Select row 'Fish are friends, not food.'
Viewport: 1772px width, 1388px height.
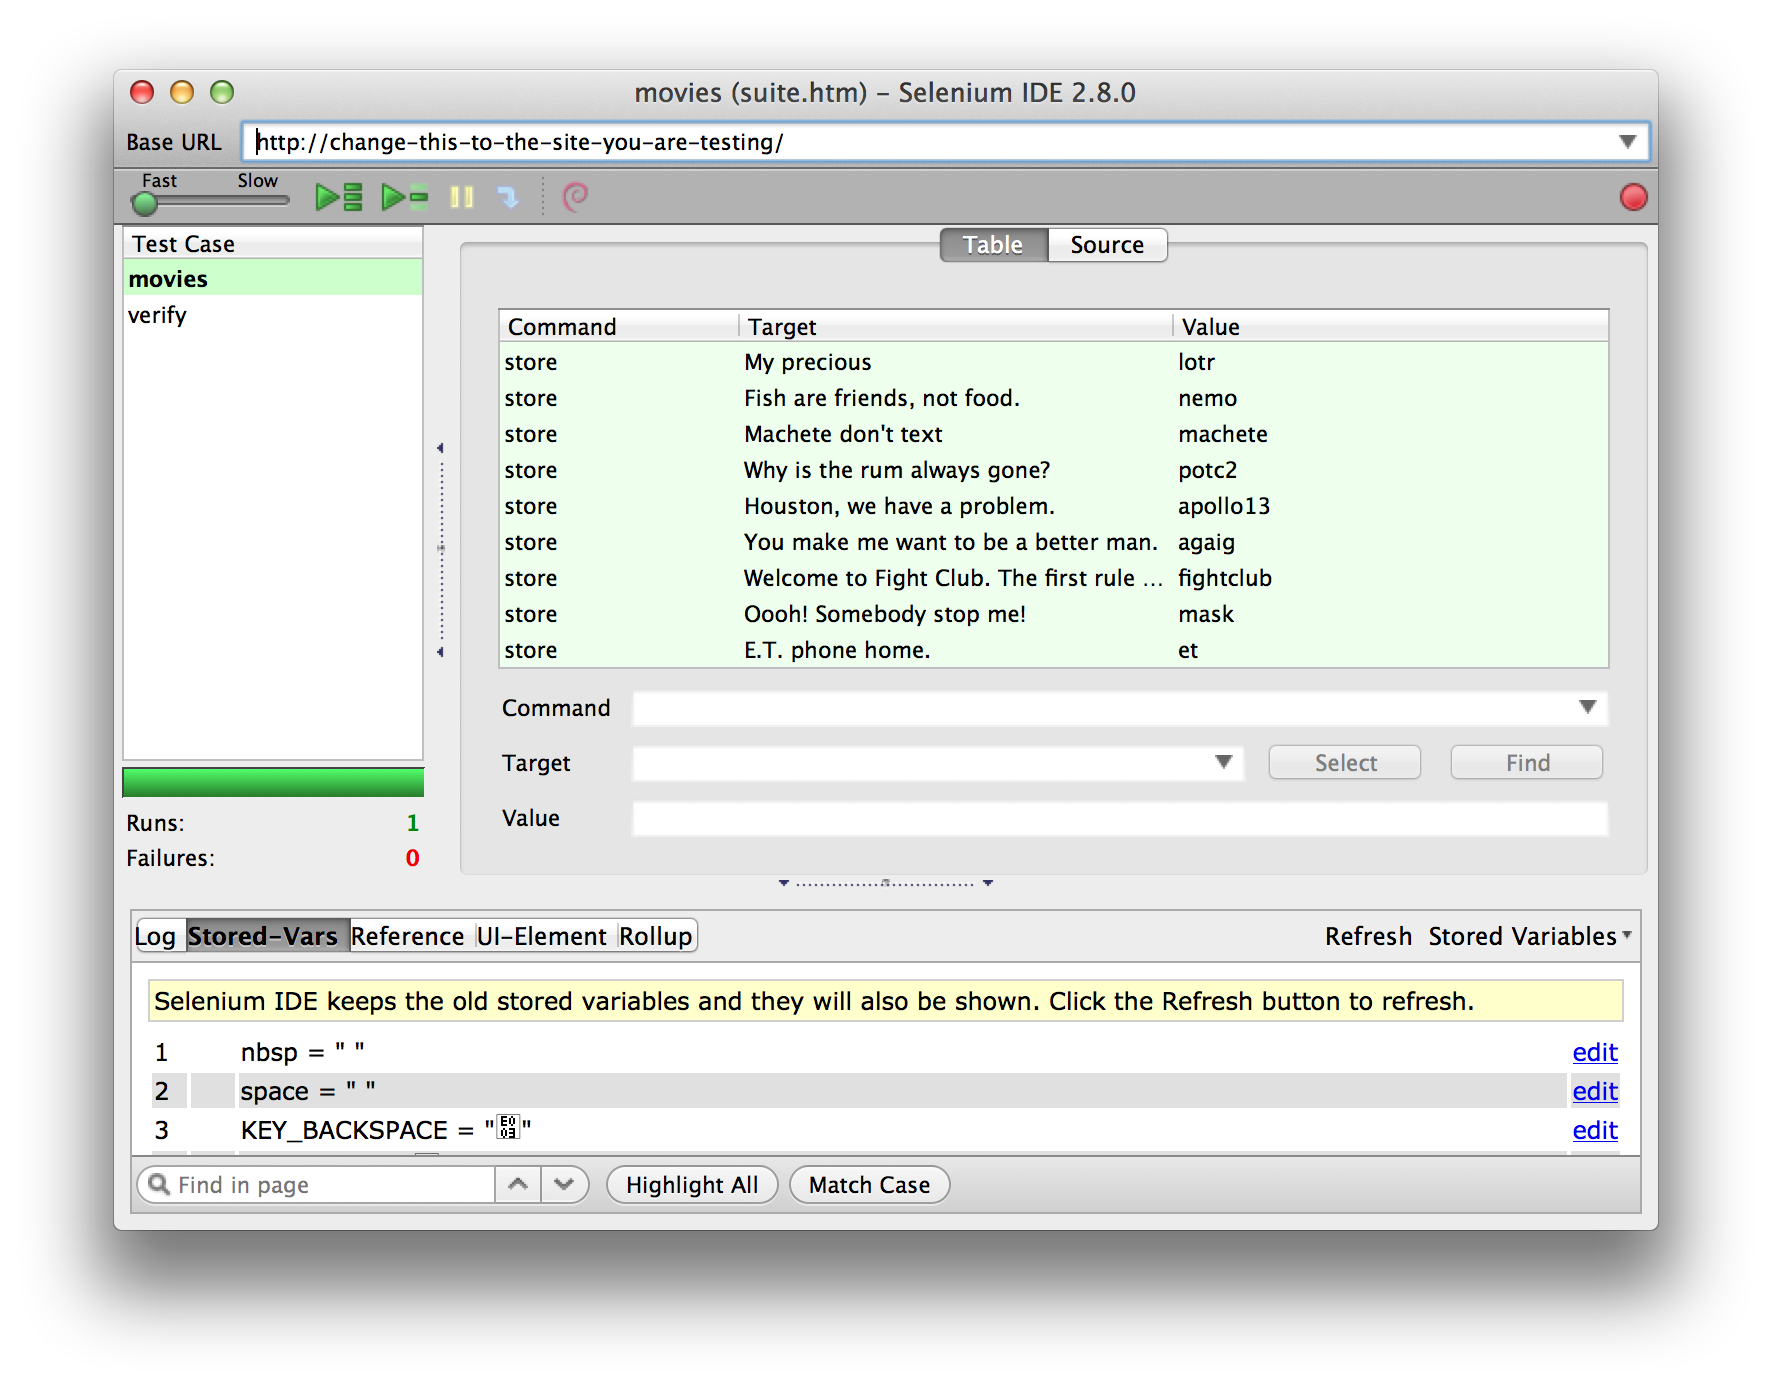(1054, 398)
